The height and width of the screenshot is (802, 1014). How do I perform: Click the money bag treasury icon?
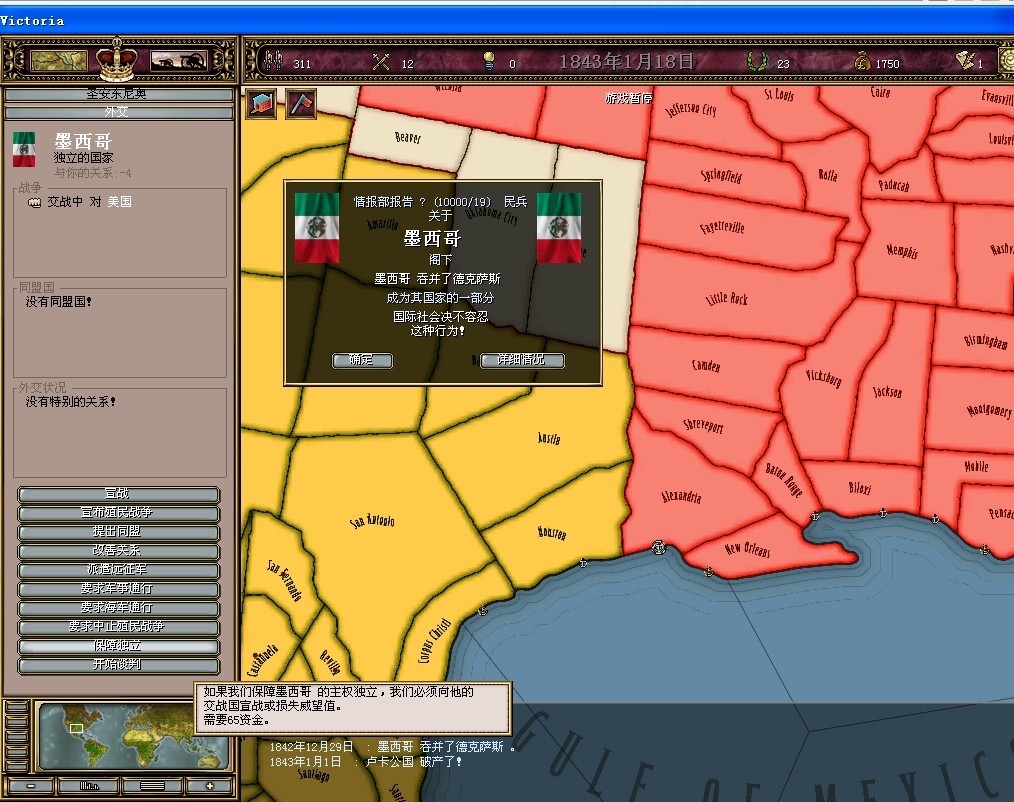861,62
